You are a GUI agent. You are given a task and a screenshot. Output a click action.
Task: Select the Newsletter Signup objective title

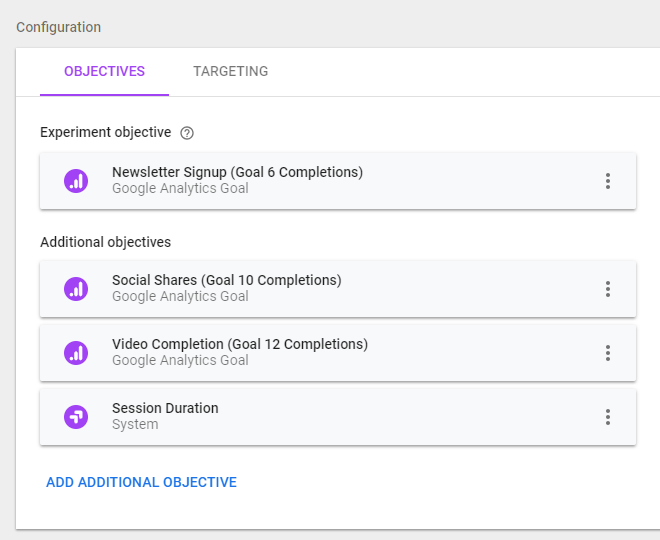(237, 172)
